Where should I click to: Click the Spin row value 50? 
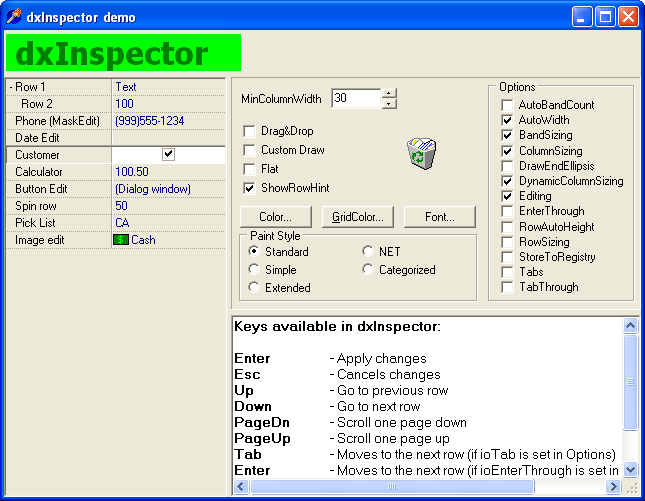point(121,206)
